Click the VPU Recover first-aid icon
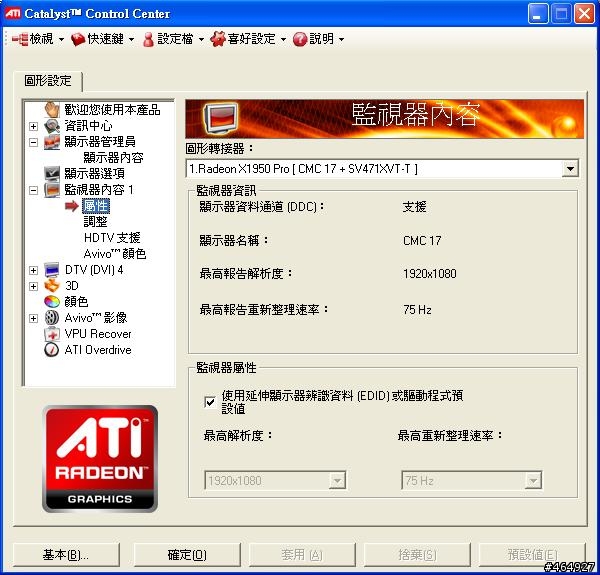The width and height of the screenshot is (600, 575). (52, 334)
